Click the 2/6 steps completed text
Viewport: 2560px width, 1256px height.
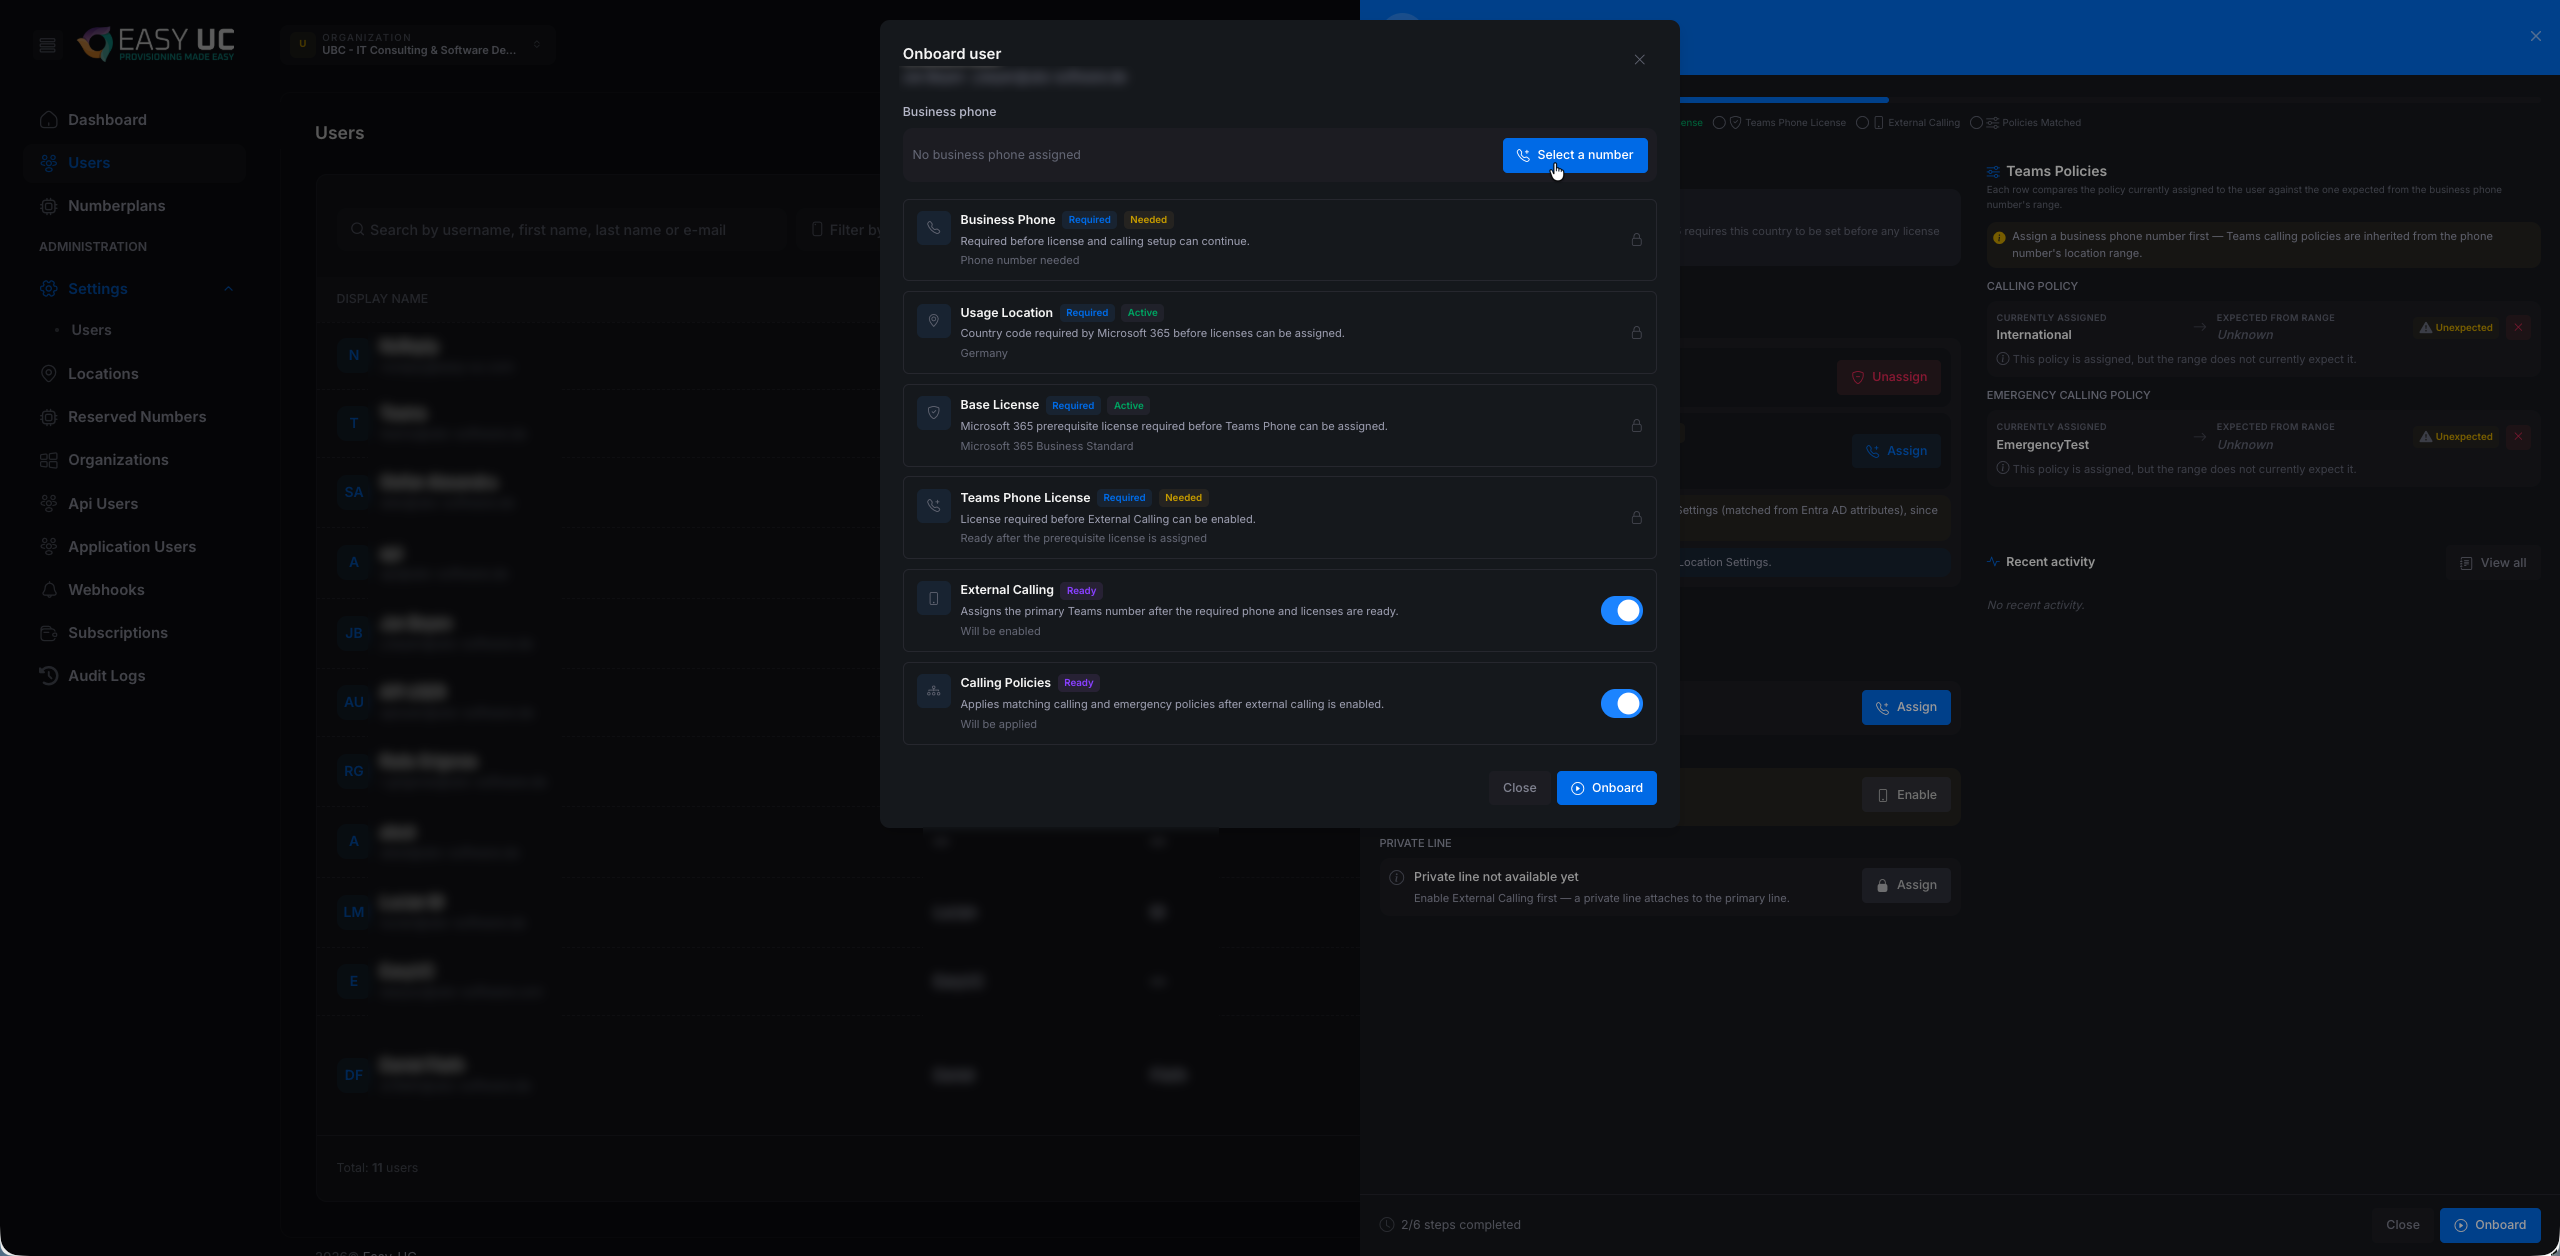1460,1225
